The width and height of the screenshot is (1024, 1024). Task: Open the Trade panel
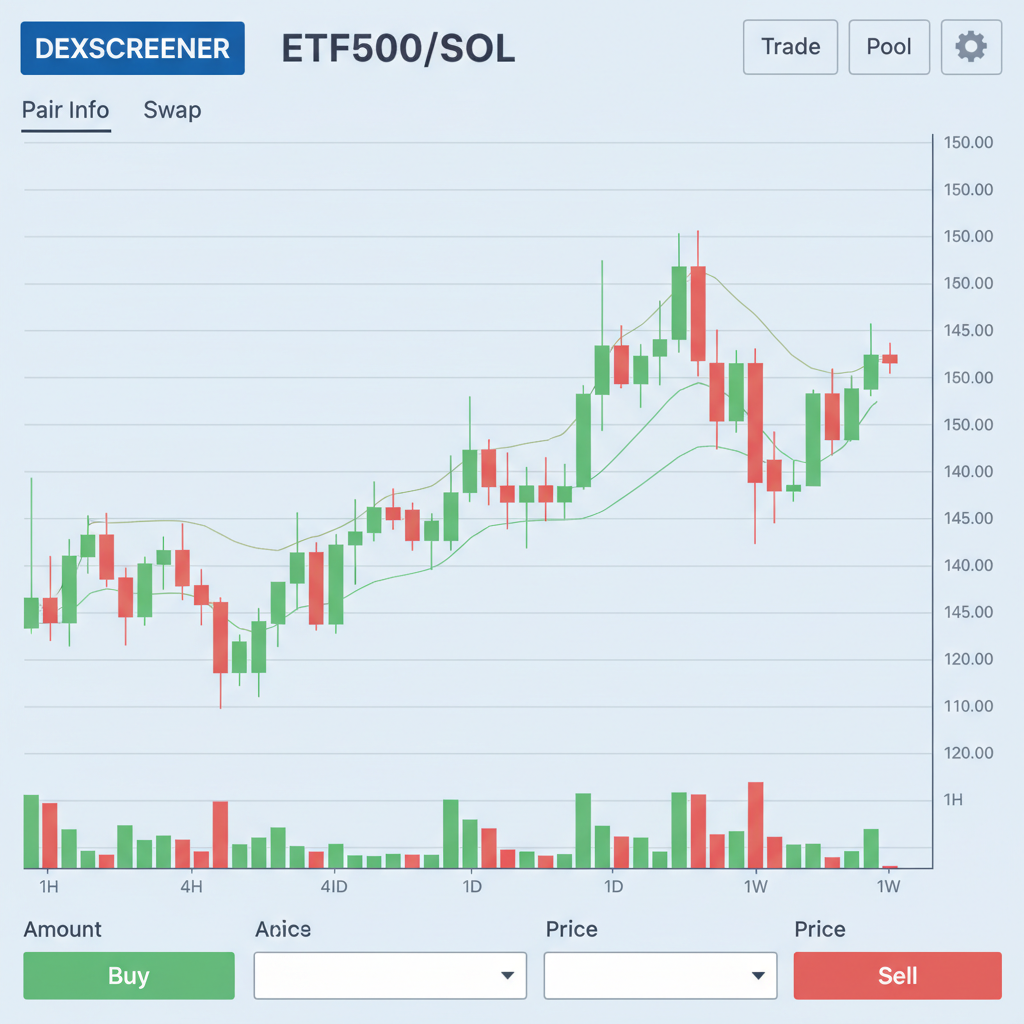(x=790, y=47)
